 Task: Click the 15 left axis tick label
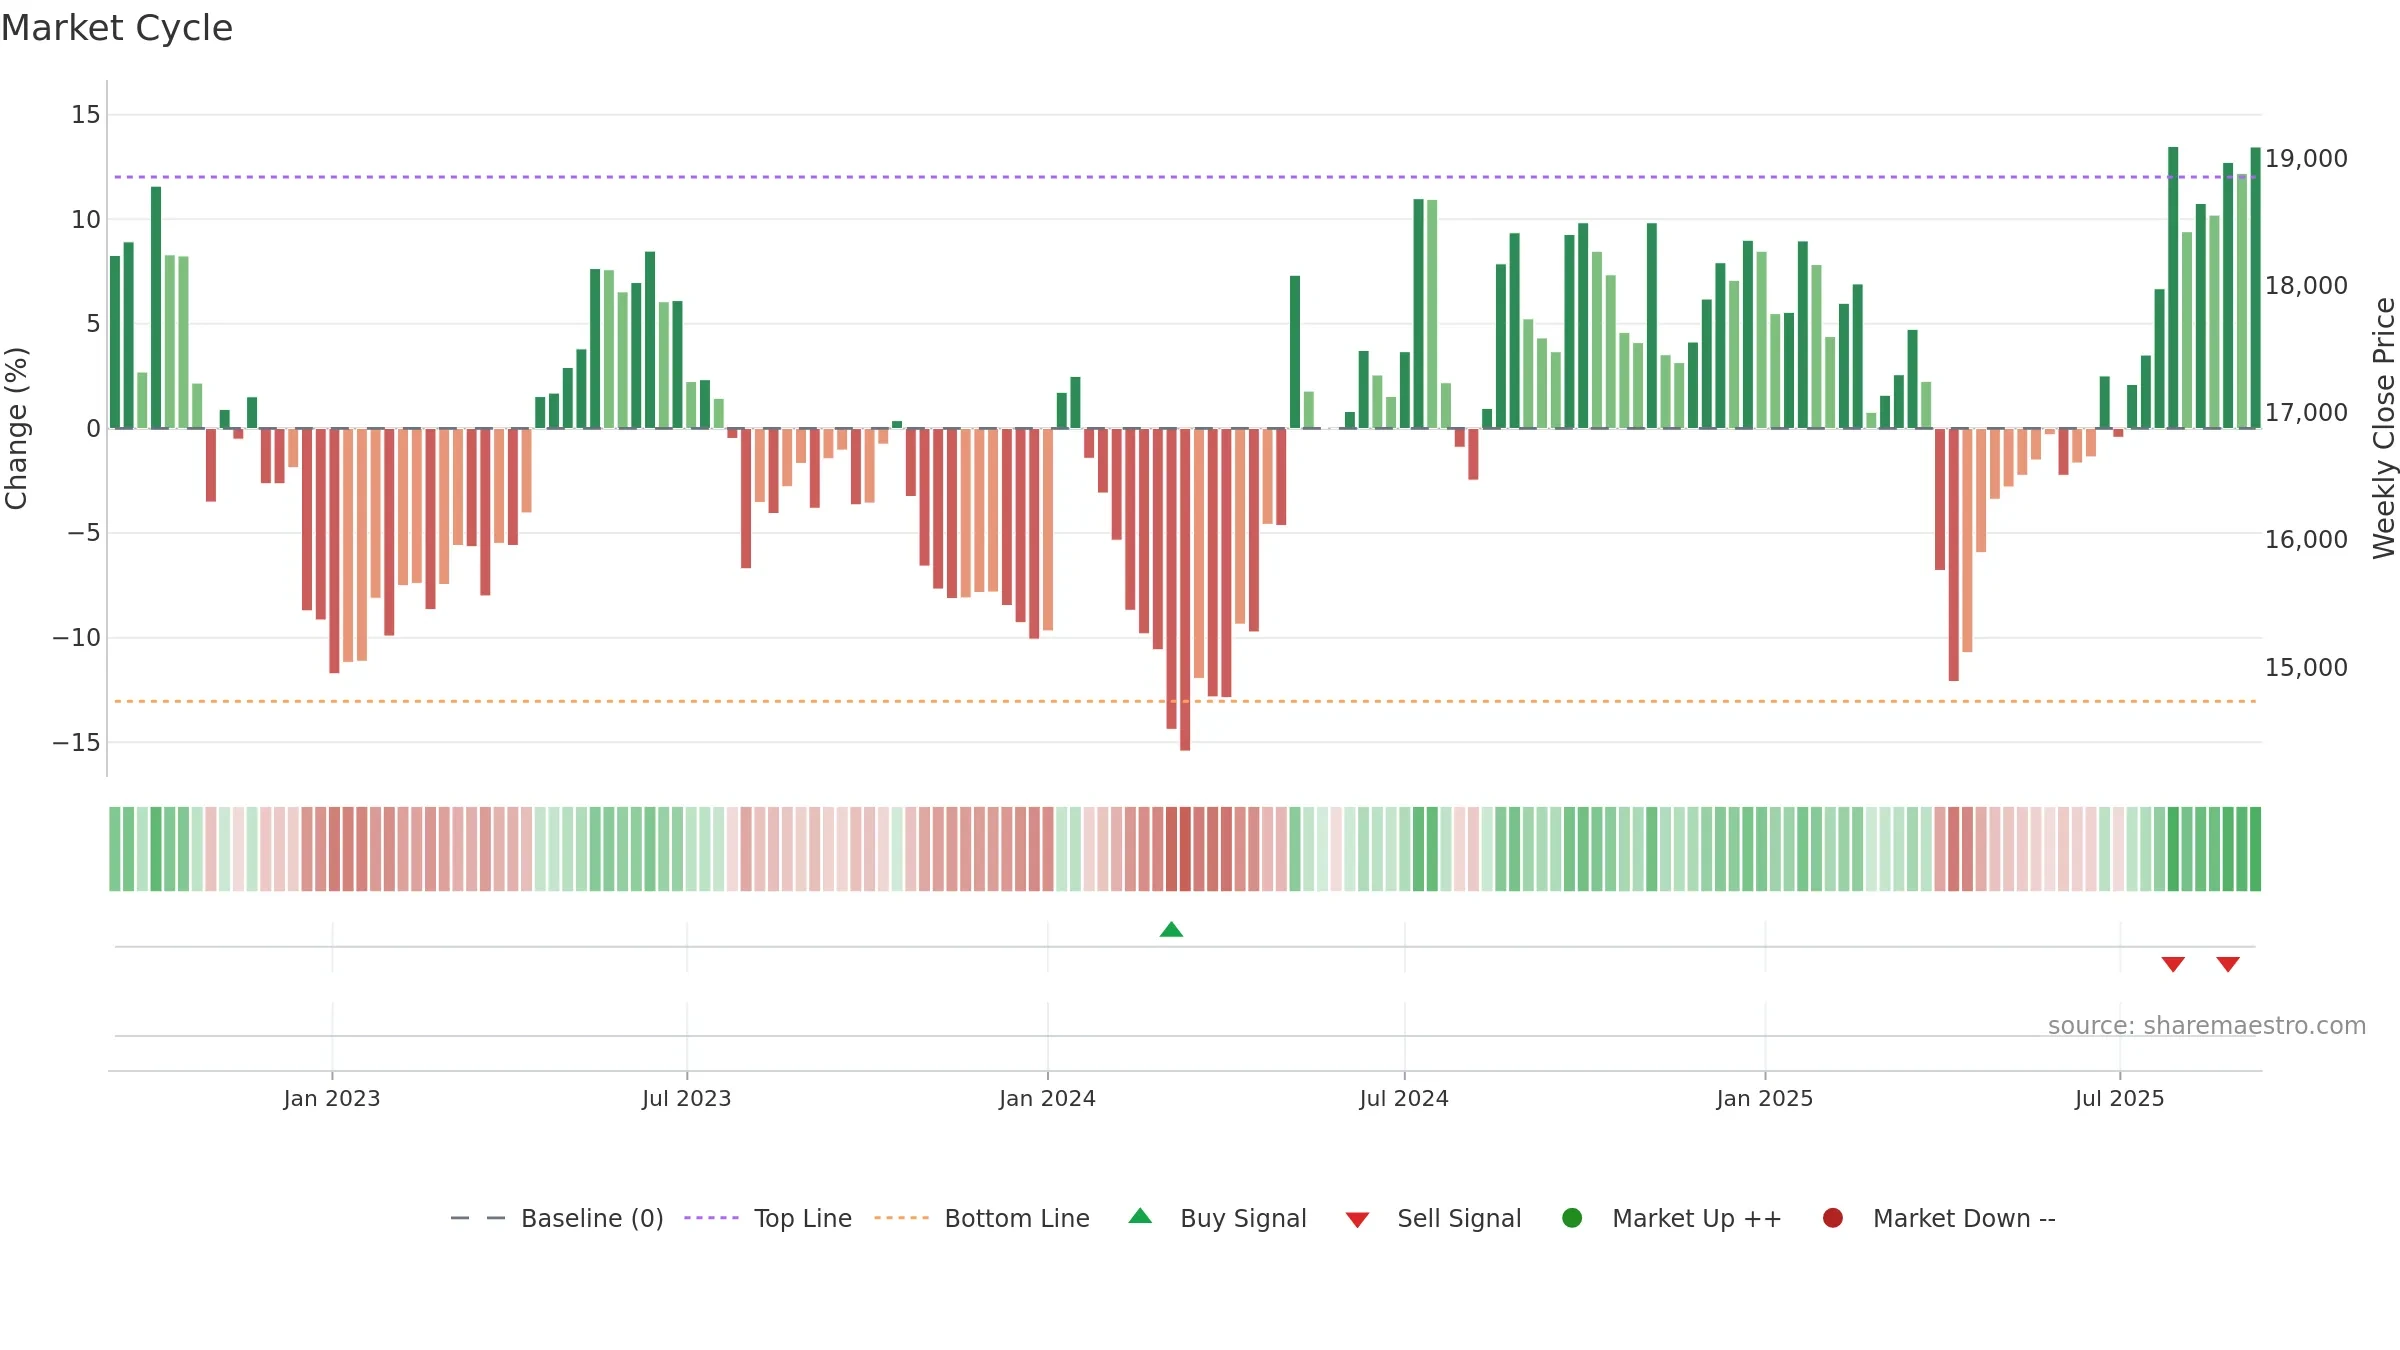86,115
